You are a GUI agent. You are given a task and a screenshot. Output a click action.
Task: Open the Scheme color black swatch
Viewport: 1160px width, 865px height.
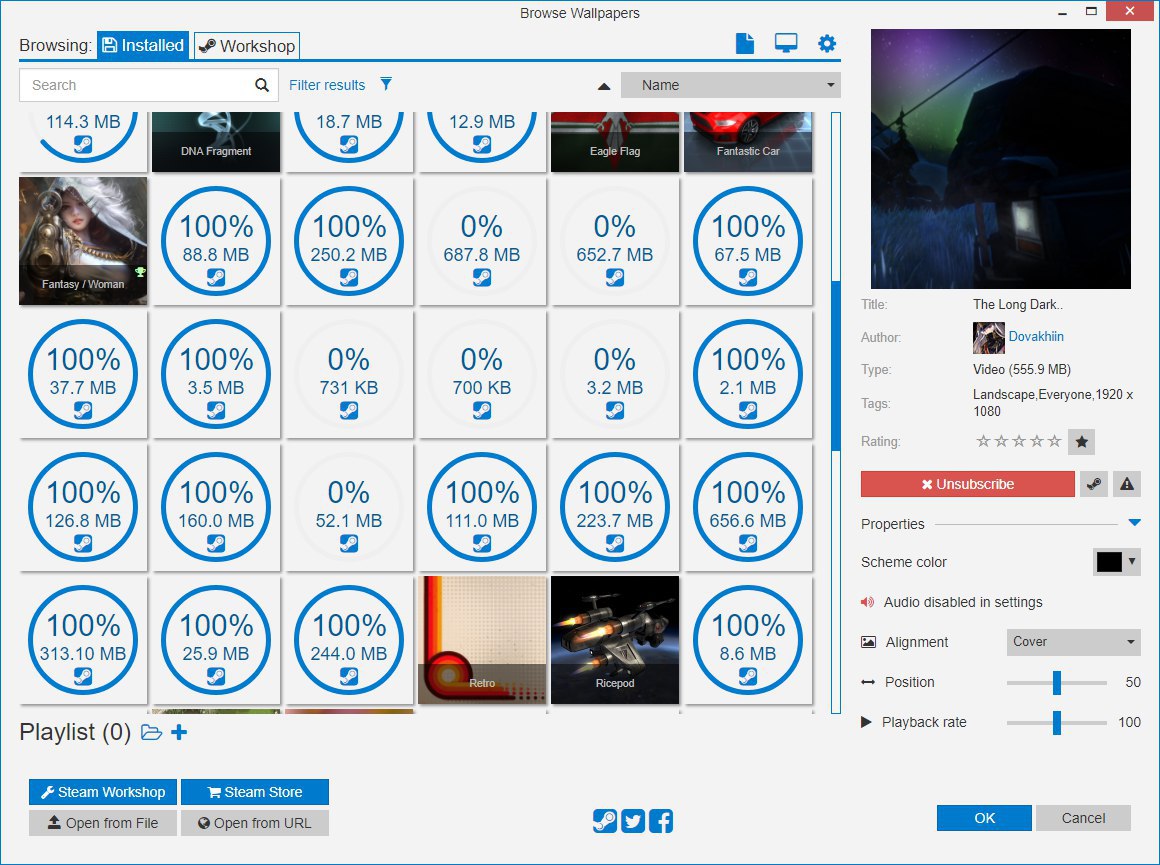coord(1116,562)
